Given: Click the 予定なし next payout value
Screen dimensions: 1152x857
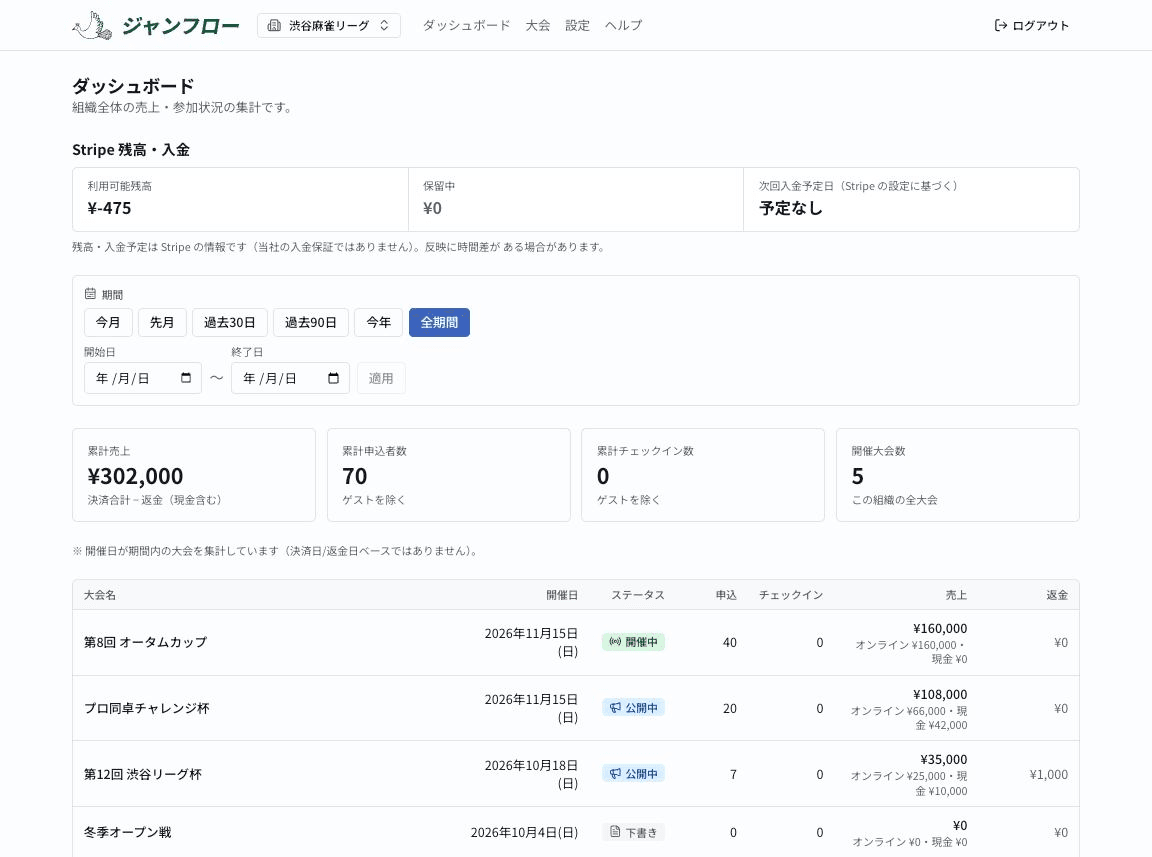Looking at the screenshot, I should pyautogui.click(x=791, y=208).
